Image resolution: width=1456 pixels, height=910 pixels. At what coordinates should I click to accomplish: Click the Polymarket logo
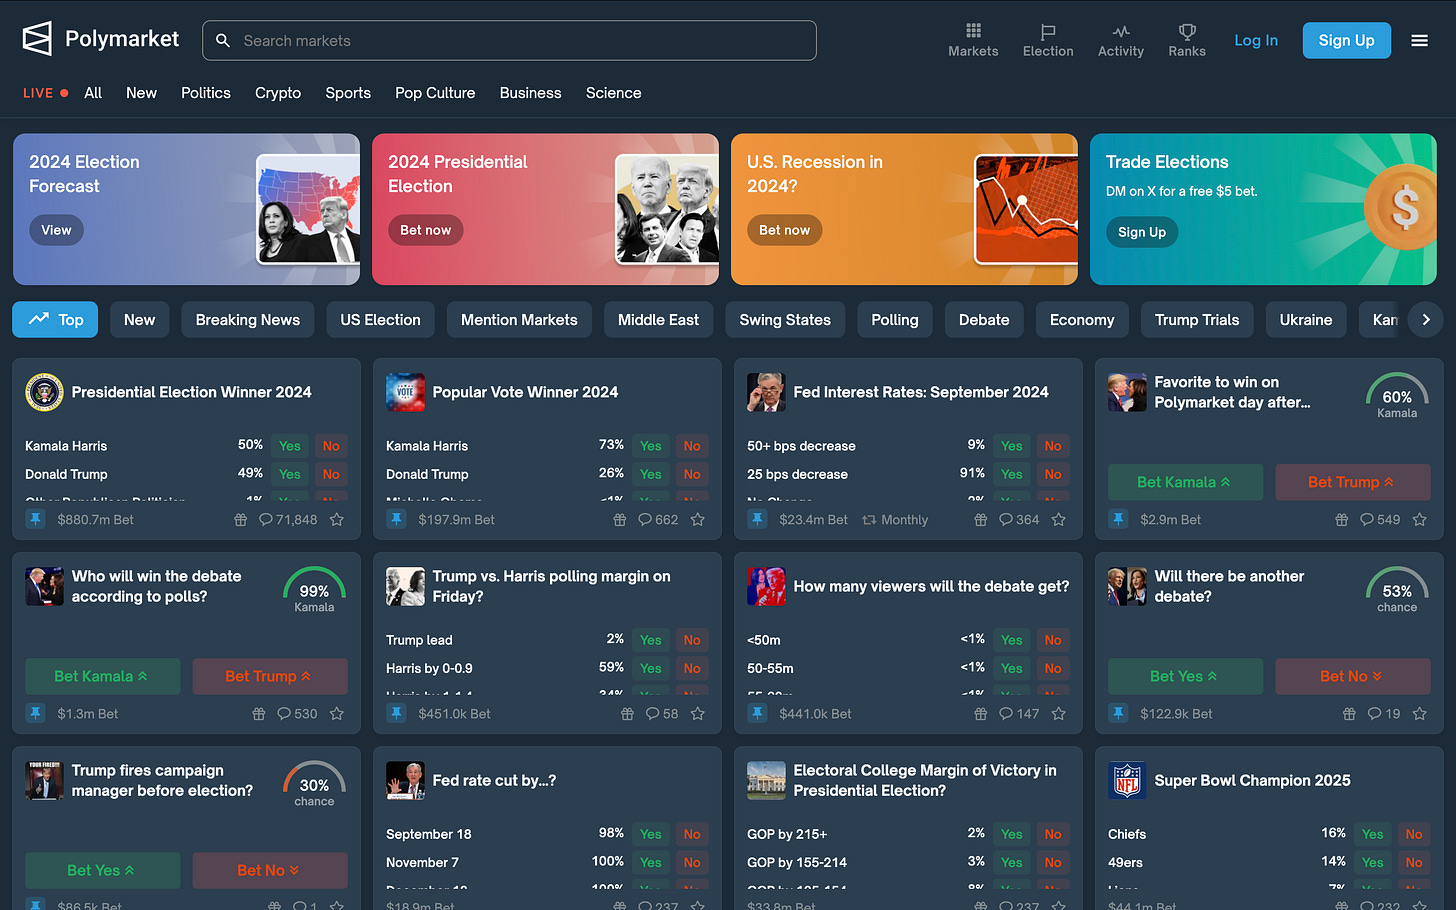(x=101, y=39)
